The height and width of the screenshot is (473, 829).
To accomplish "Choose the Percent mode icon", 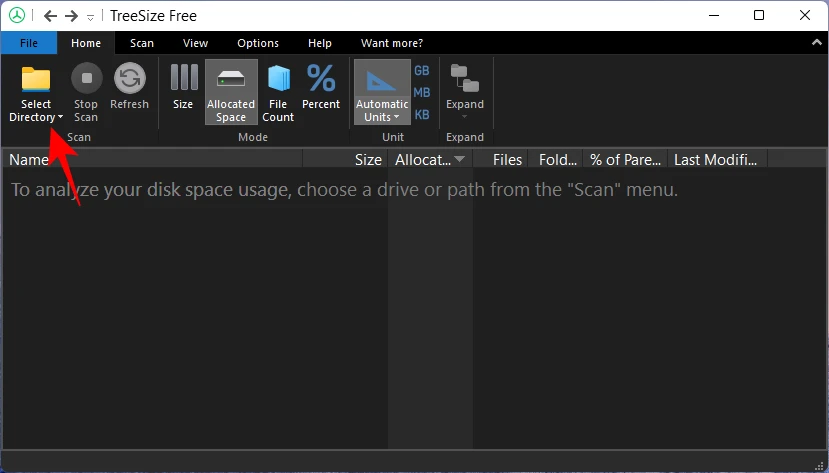I will 321,80.
